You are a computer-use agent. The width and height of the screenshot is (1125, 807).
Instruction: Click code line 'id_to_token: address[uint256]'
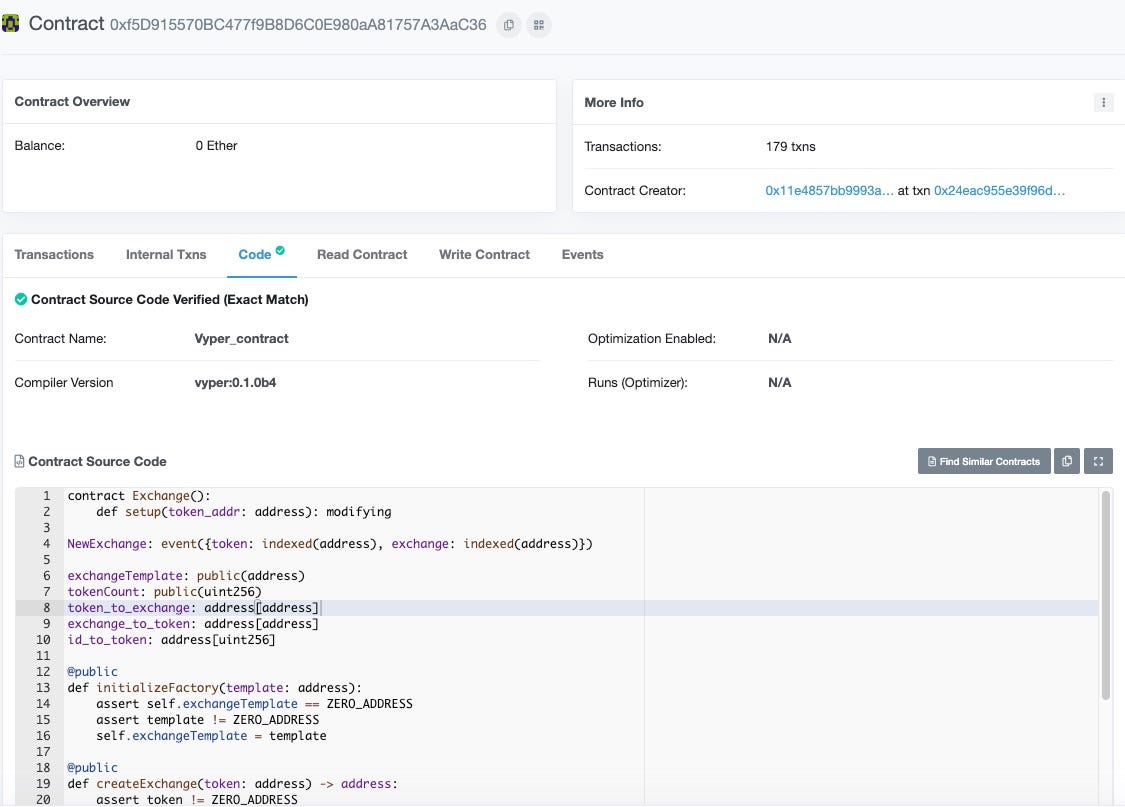click(171, 640)
